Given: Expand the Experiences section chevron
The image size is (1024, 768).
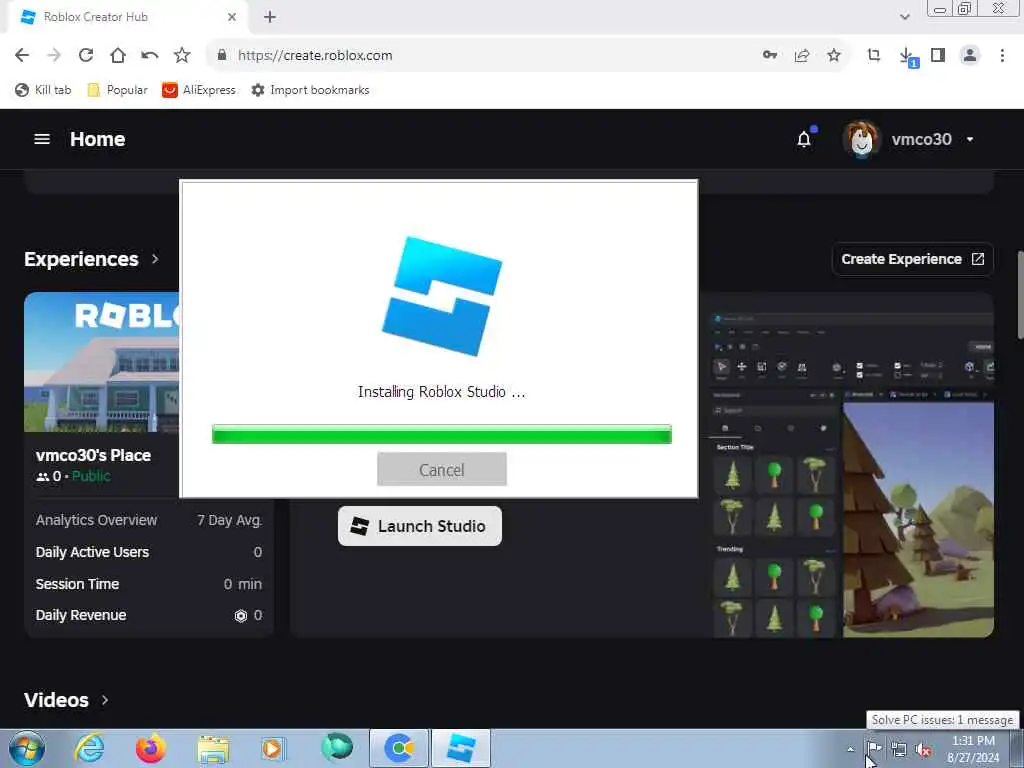Looking at the screenshot, I should point(155,259).
